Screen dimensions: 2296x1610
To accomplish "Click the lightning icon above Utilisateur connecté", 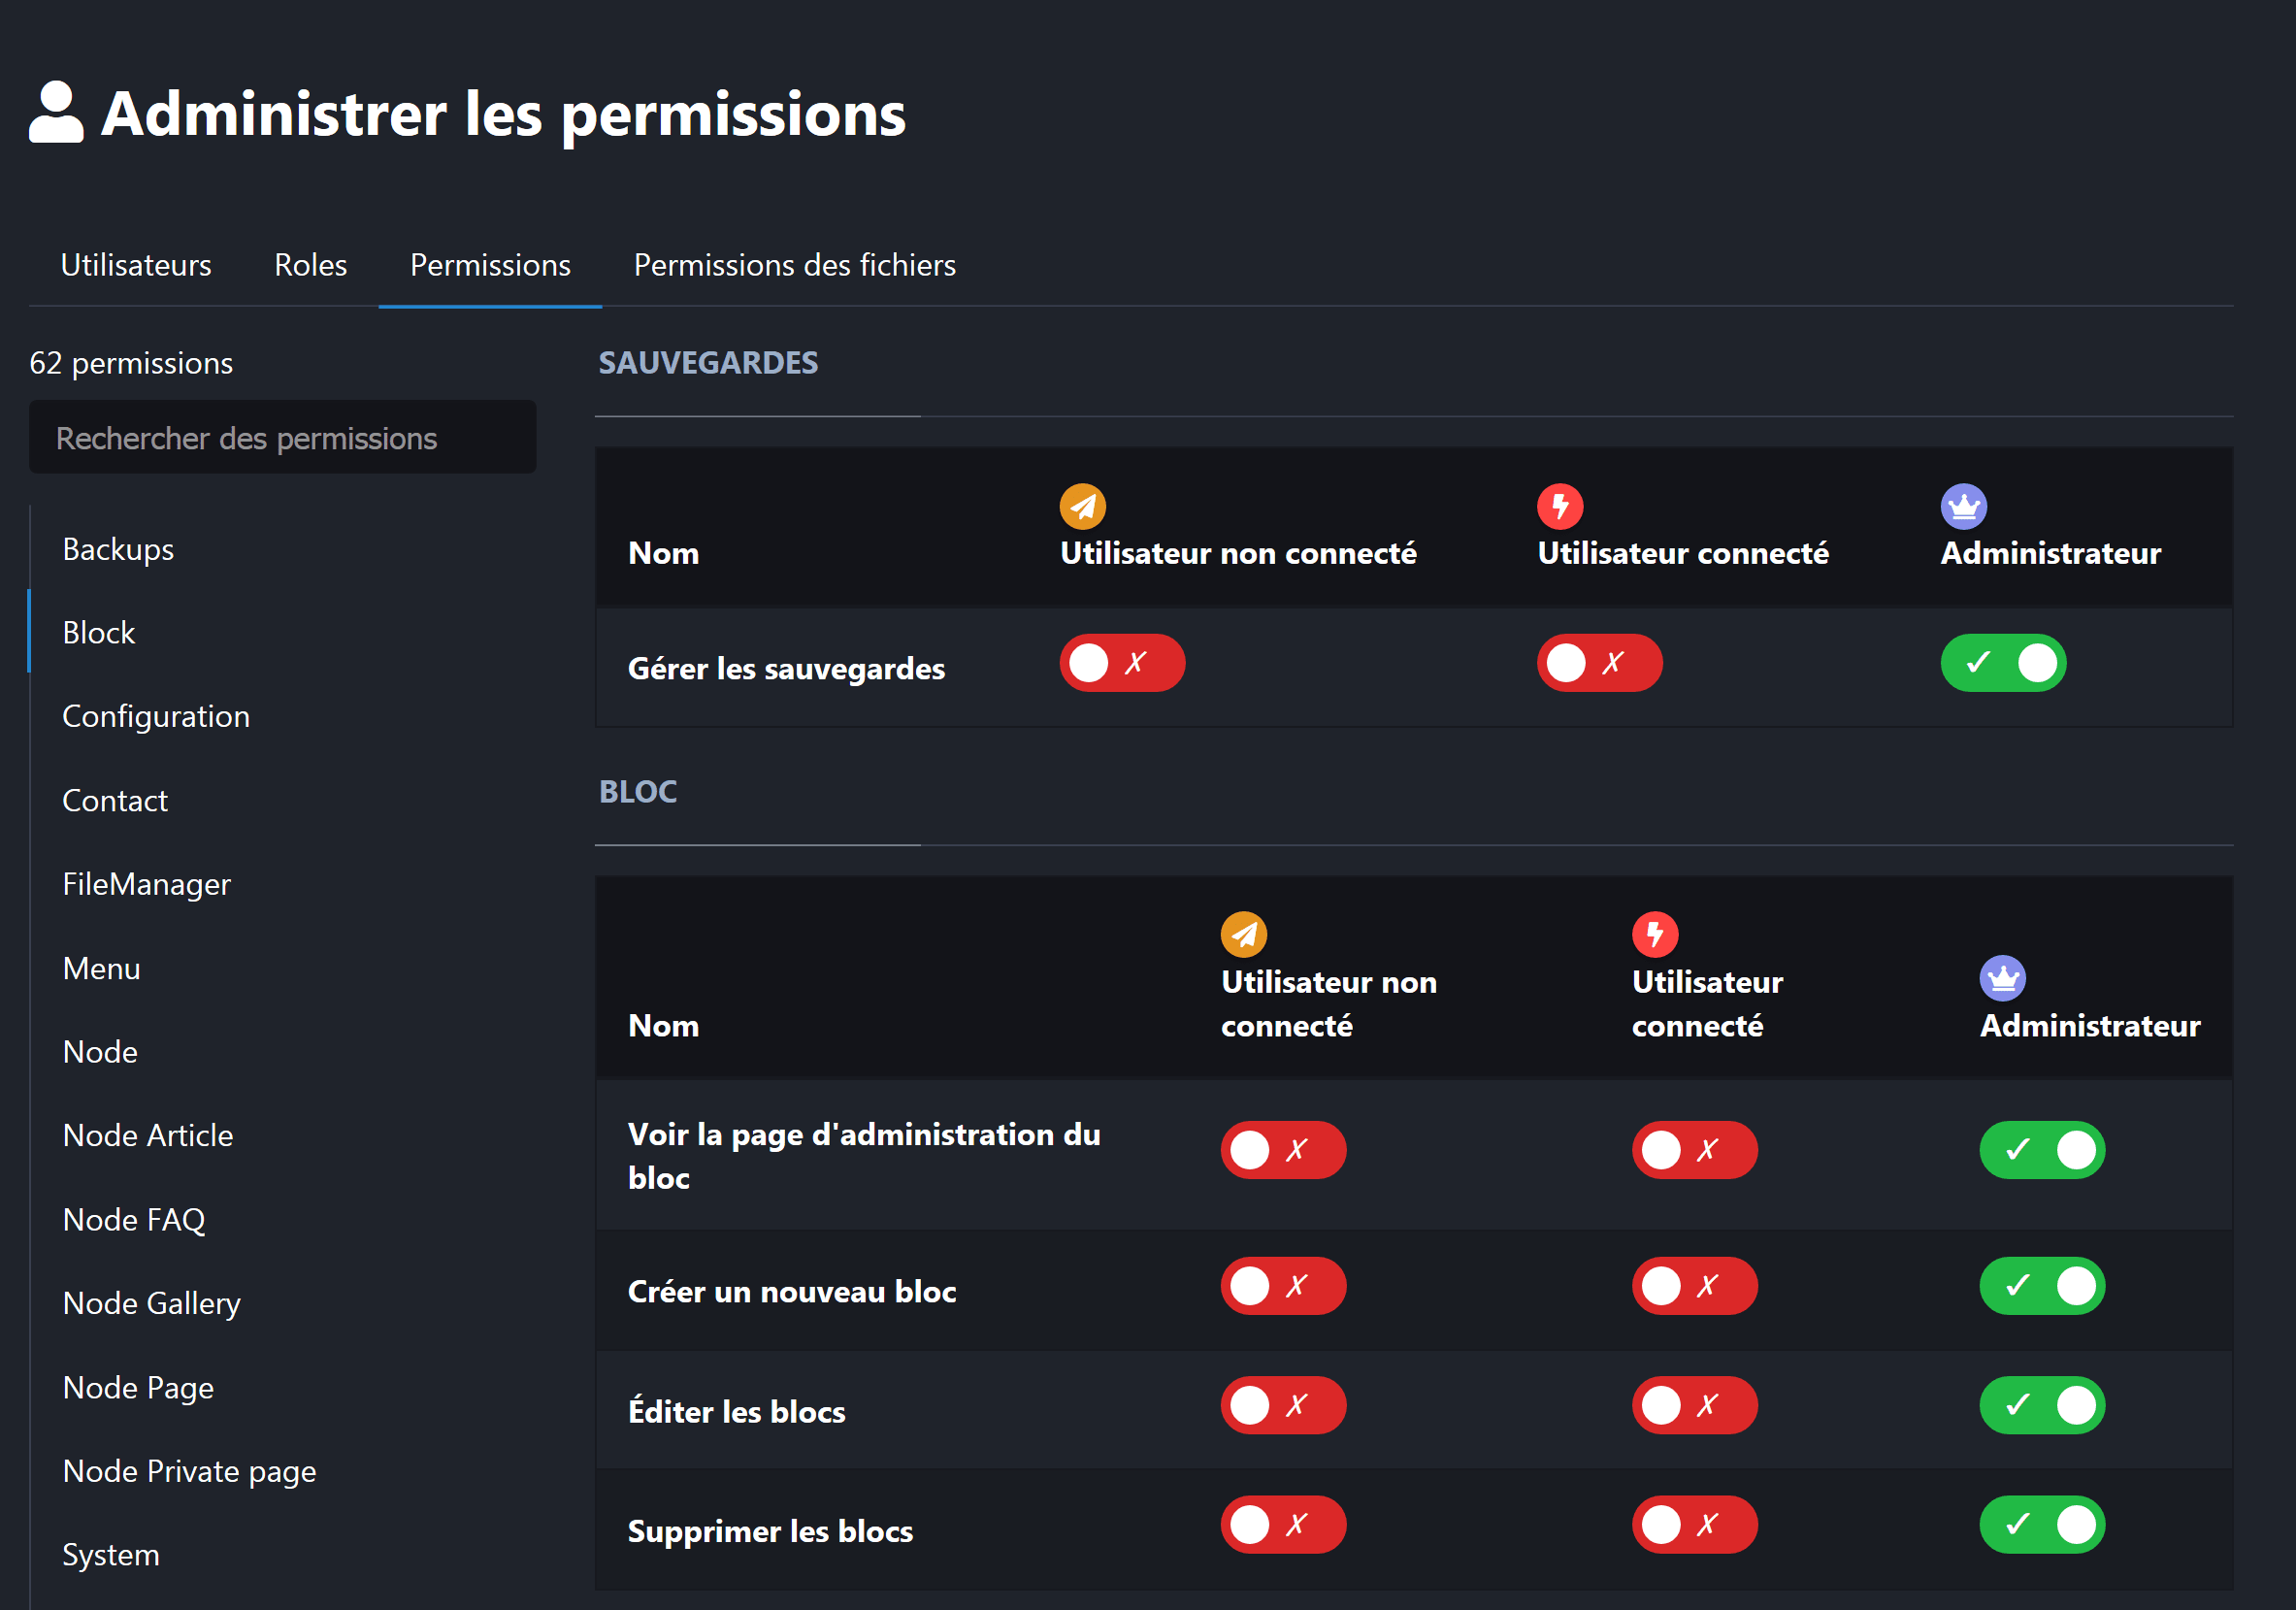I will (x=1559, y=506).
